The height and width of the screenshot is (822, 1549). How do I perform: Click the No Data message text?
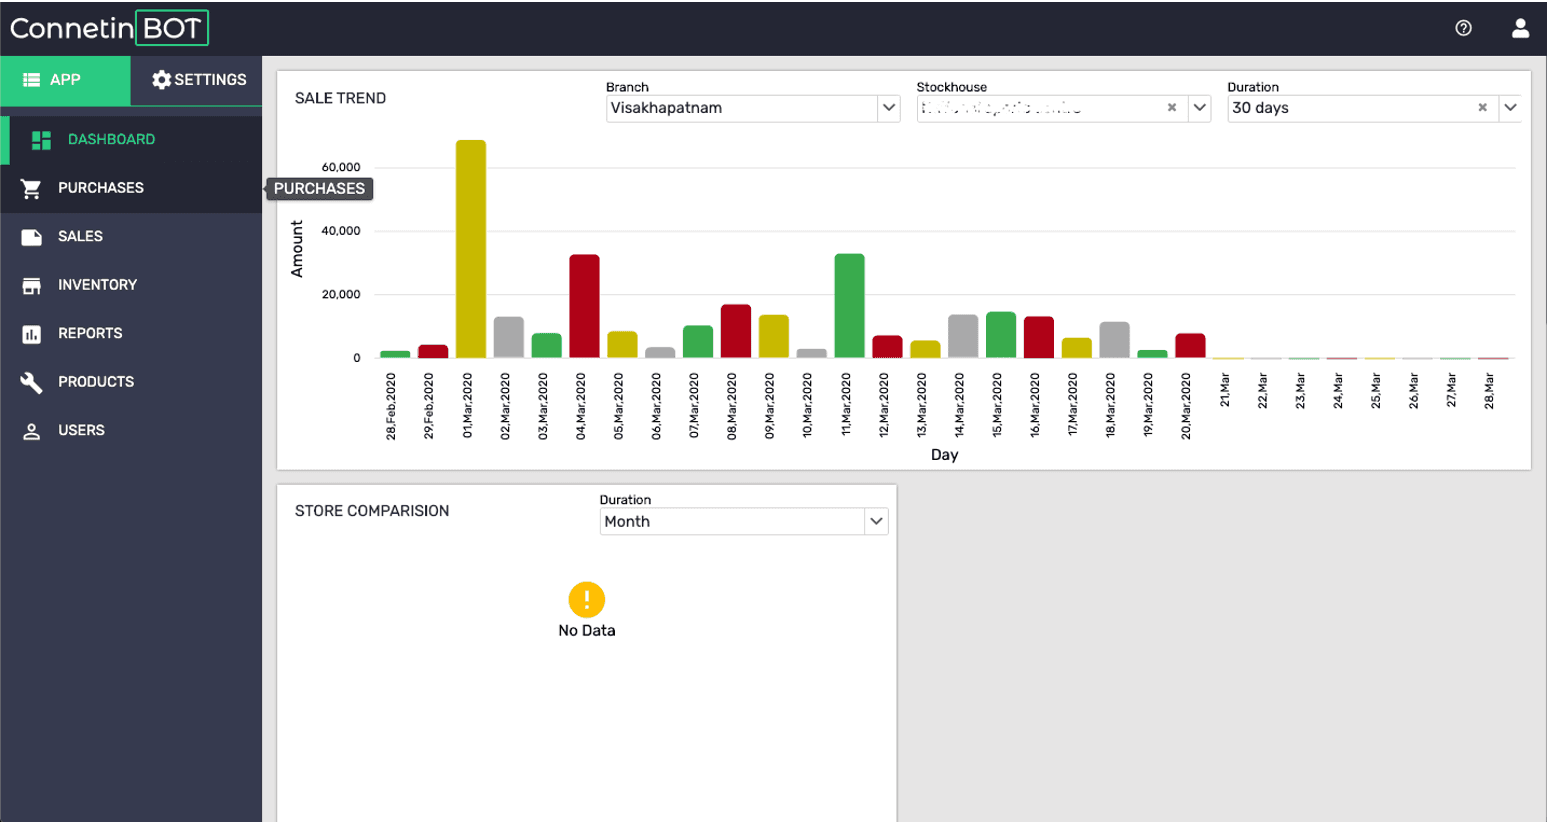coord(587,631)
